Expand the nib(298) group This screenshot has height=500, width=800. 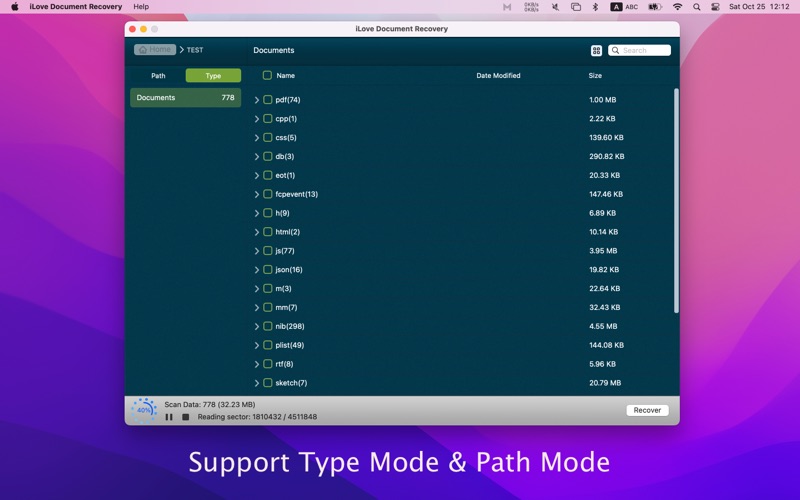coord(257,327)
